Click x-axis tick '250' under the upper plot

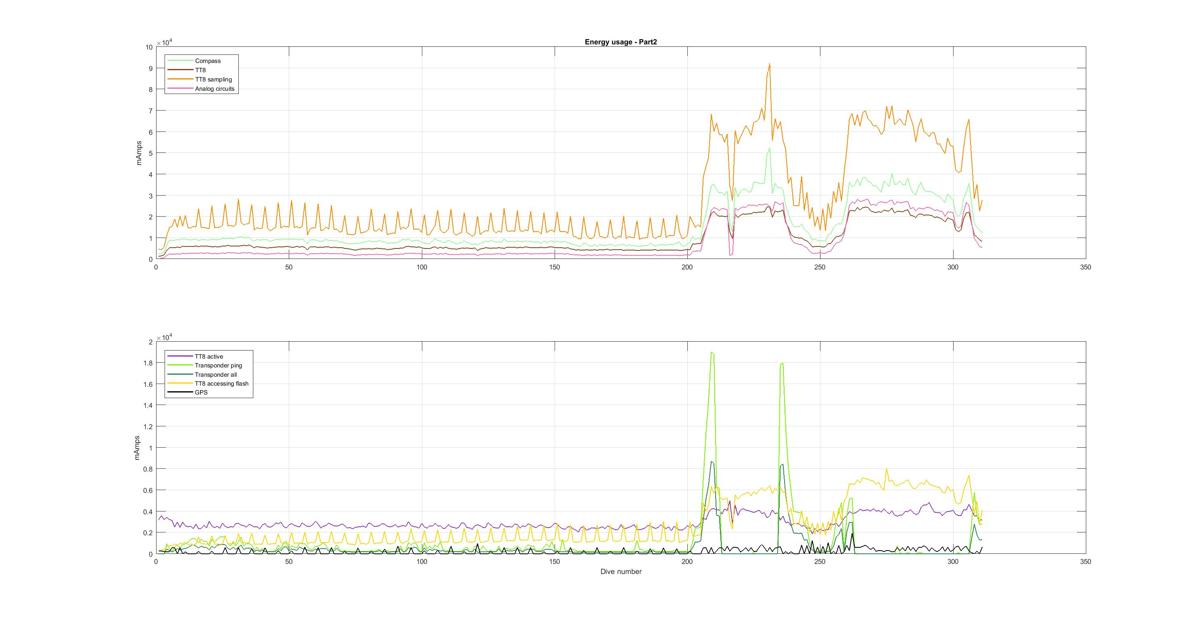tap(820, 267)
